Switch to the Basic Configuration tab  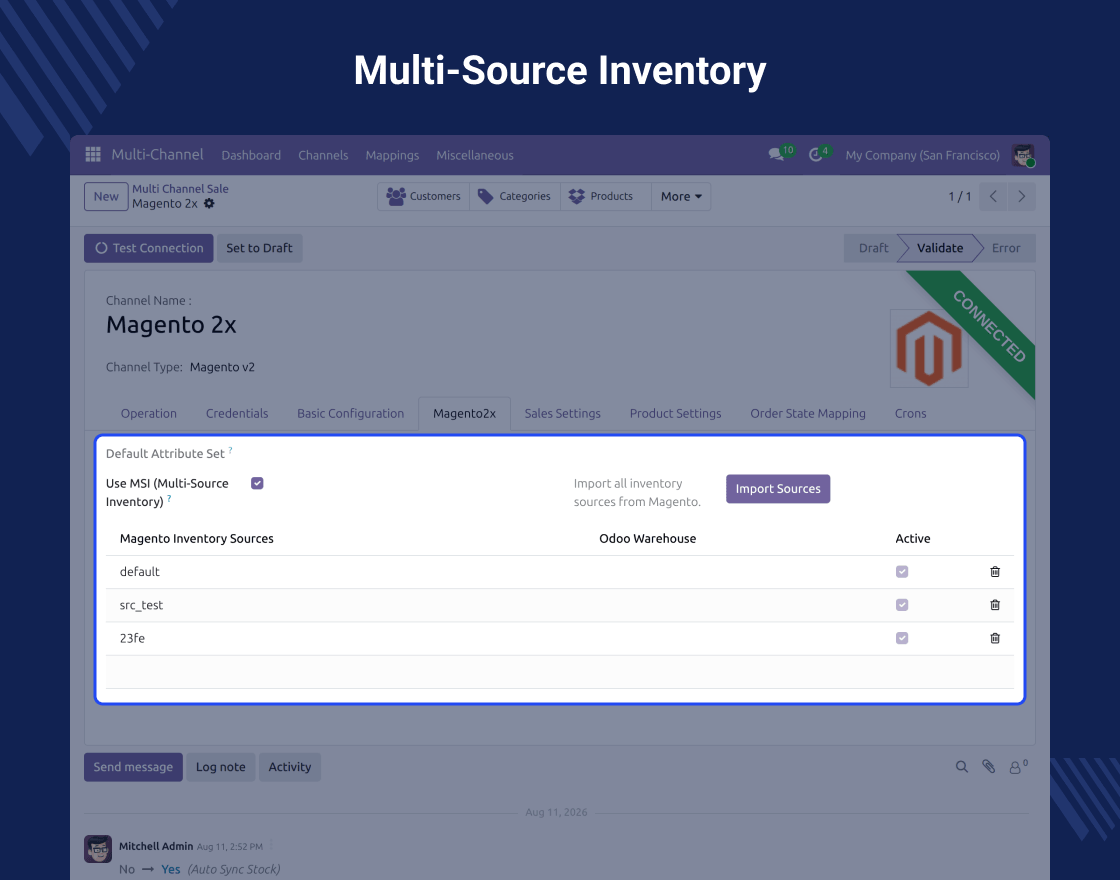point(351,414)
